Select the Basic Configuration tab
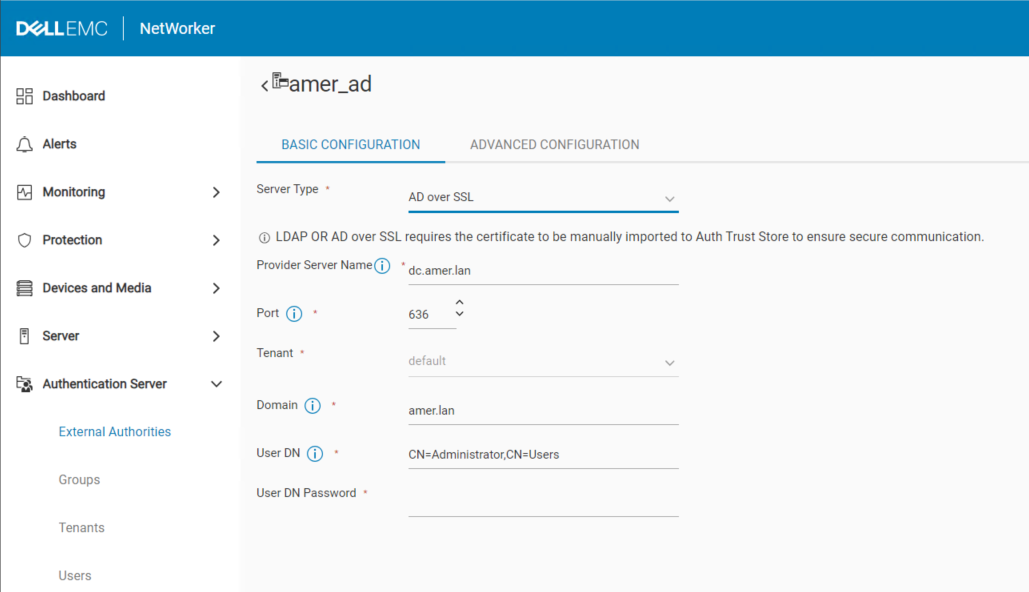Image resolution: width=1029 pixels, height=592 pixels. coord(350,144)
